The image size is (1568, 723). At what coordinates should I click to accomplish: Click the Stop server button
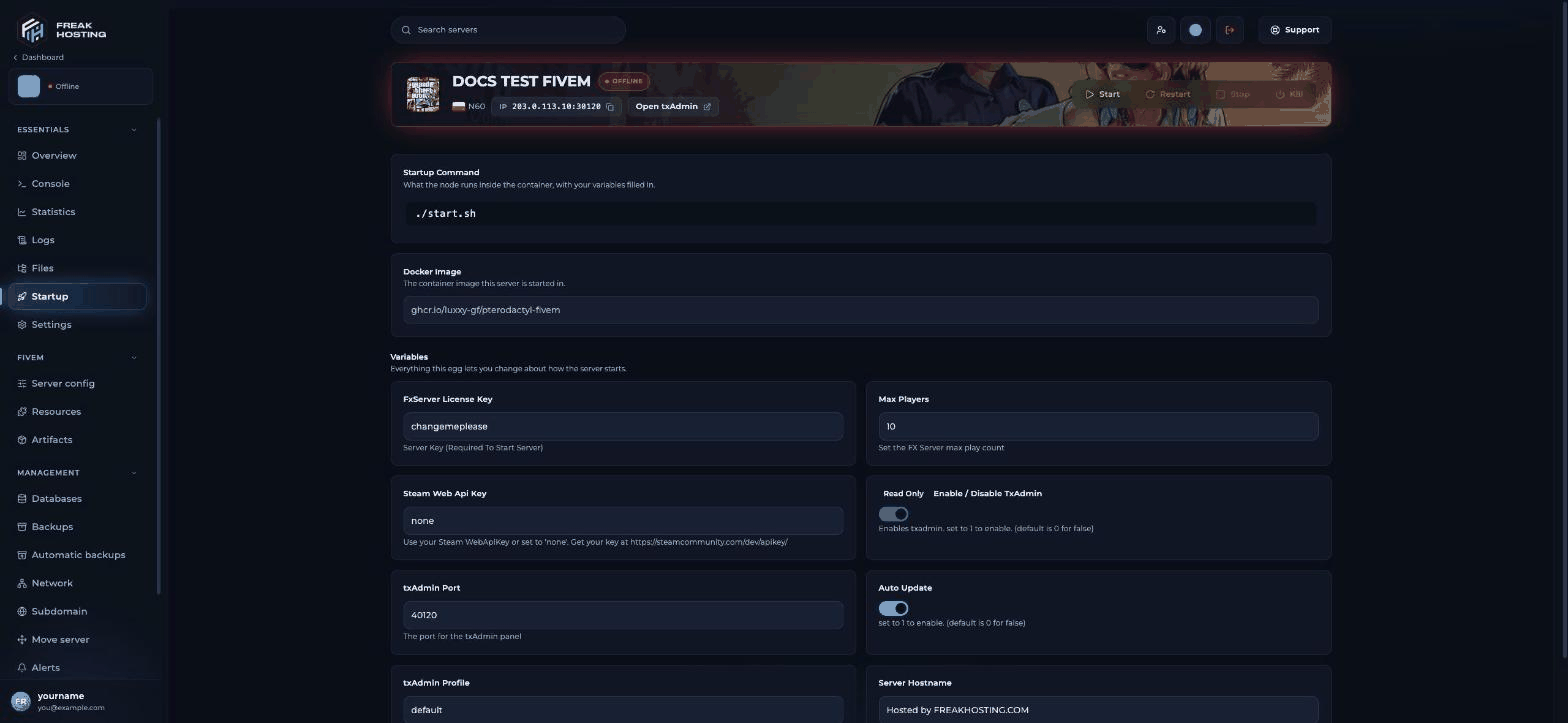[x=1233, y=94]
